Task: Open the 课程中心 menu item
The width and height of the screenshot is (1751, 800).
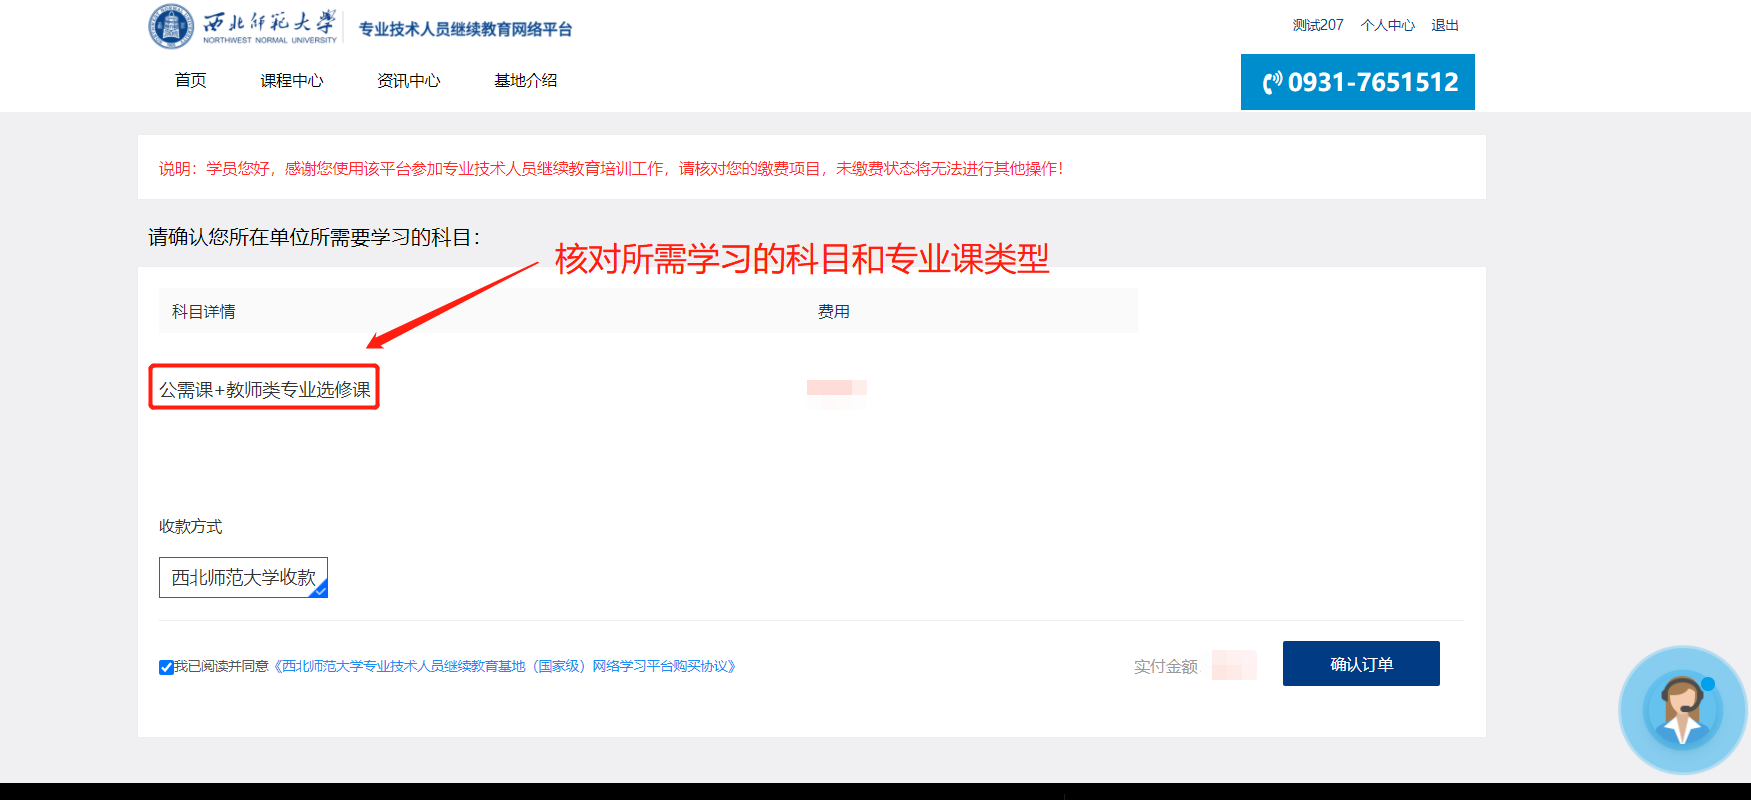Action: [x=291, y=81]
